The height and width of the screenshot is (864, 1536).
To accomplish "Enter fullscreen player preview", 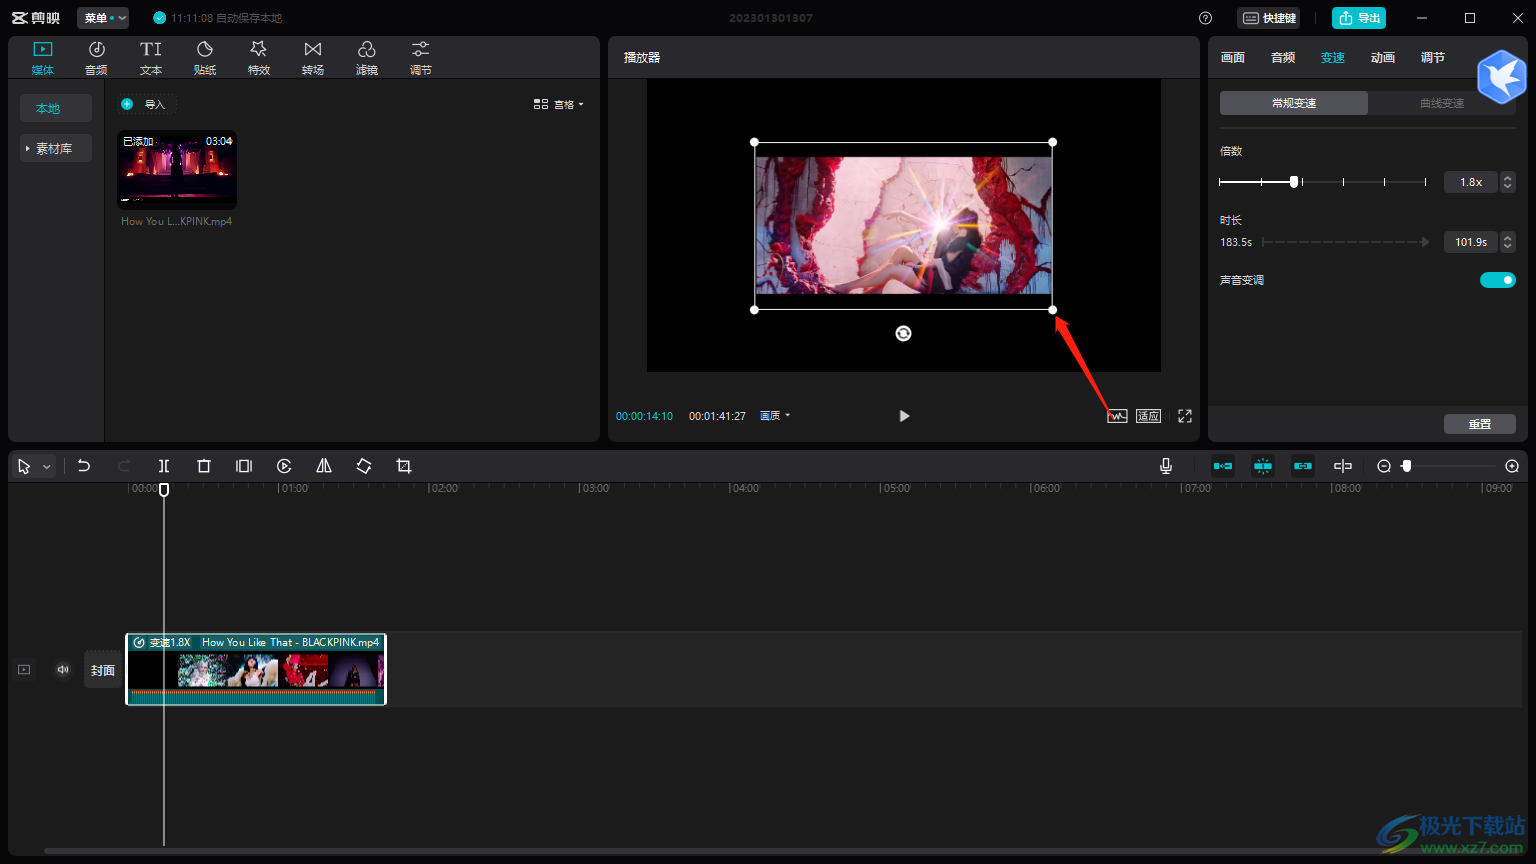I will 1185,416.
